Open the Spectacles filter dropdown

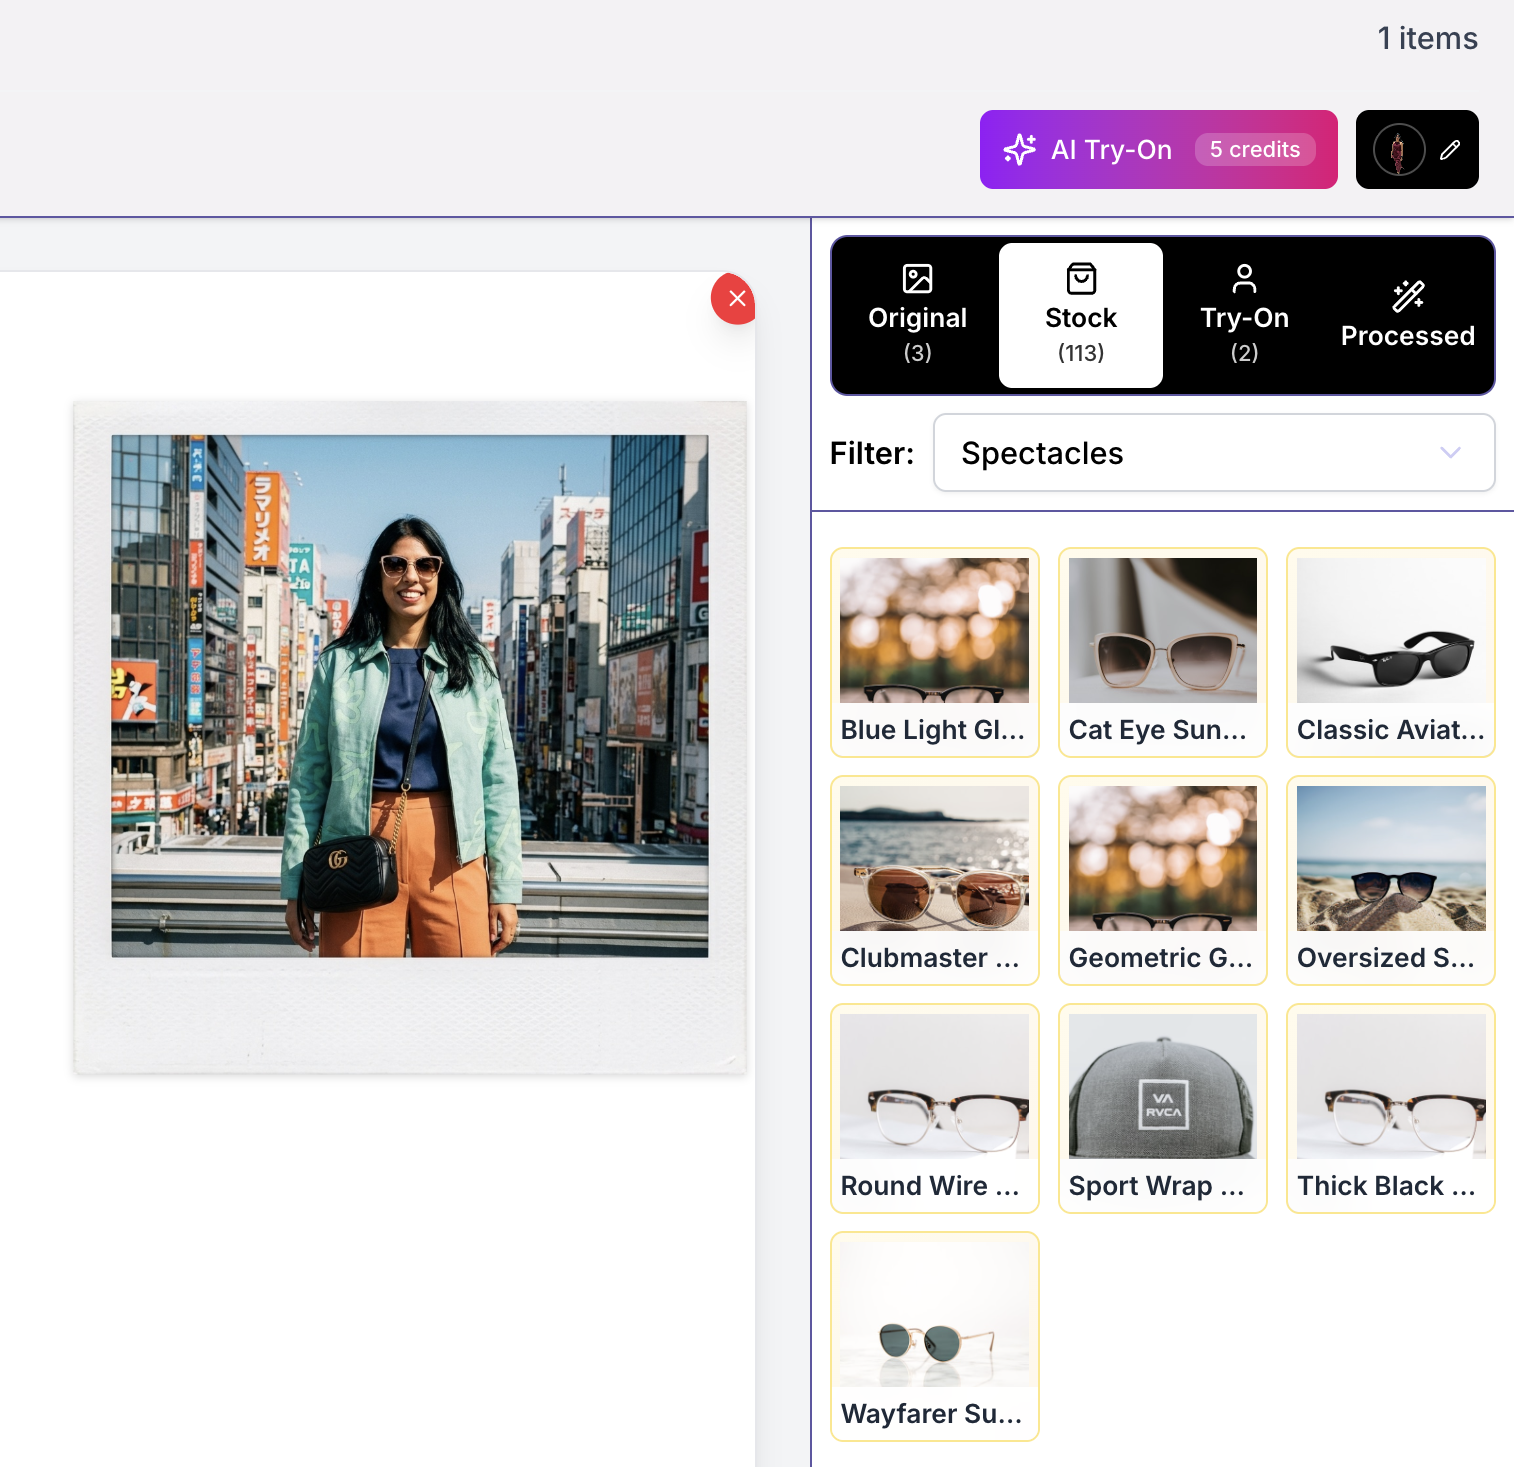point(1214,452)
